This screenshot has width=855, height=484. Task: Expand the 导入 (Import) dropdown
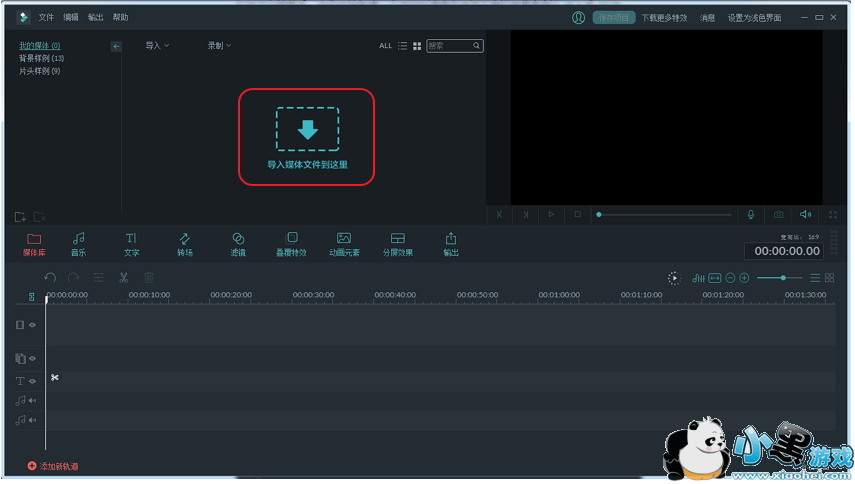157,46
